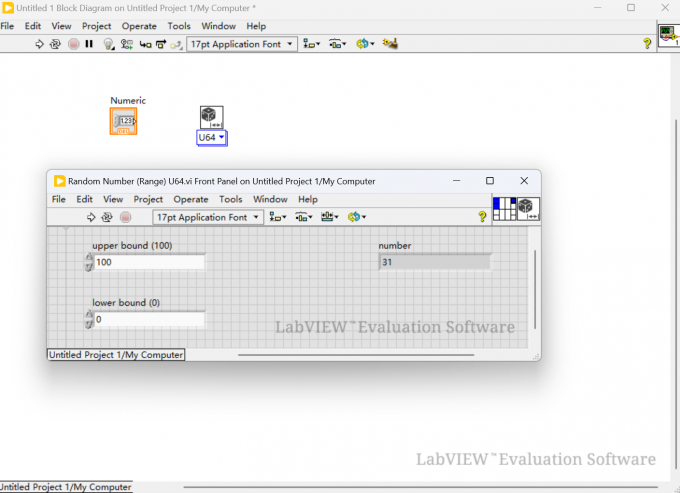Click the Pause button in block diagram toolbar

(x=89, y=44)
